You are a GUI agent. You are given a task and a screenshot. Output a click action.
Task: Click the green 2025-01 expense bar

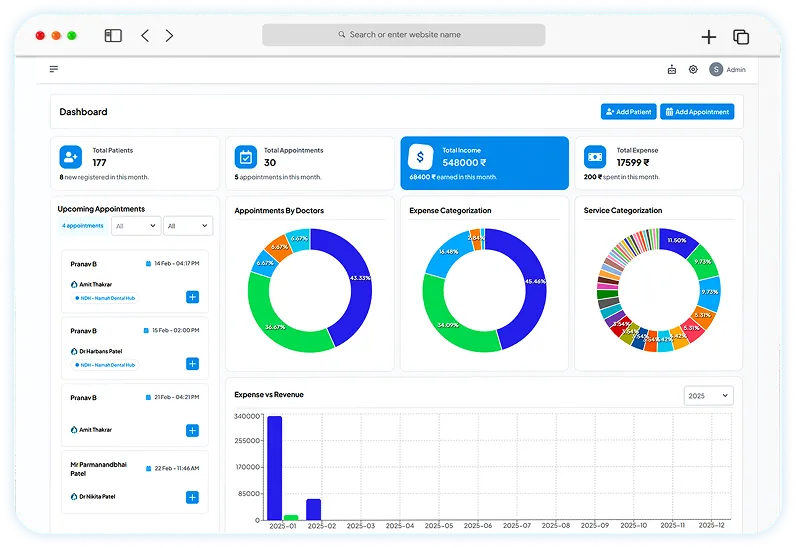pos(291,518)
